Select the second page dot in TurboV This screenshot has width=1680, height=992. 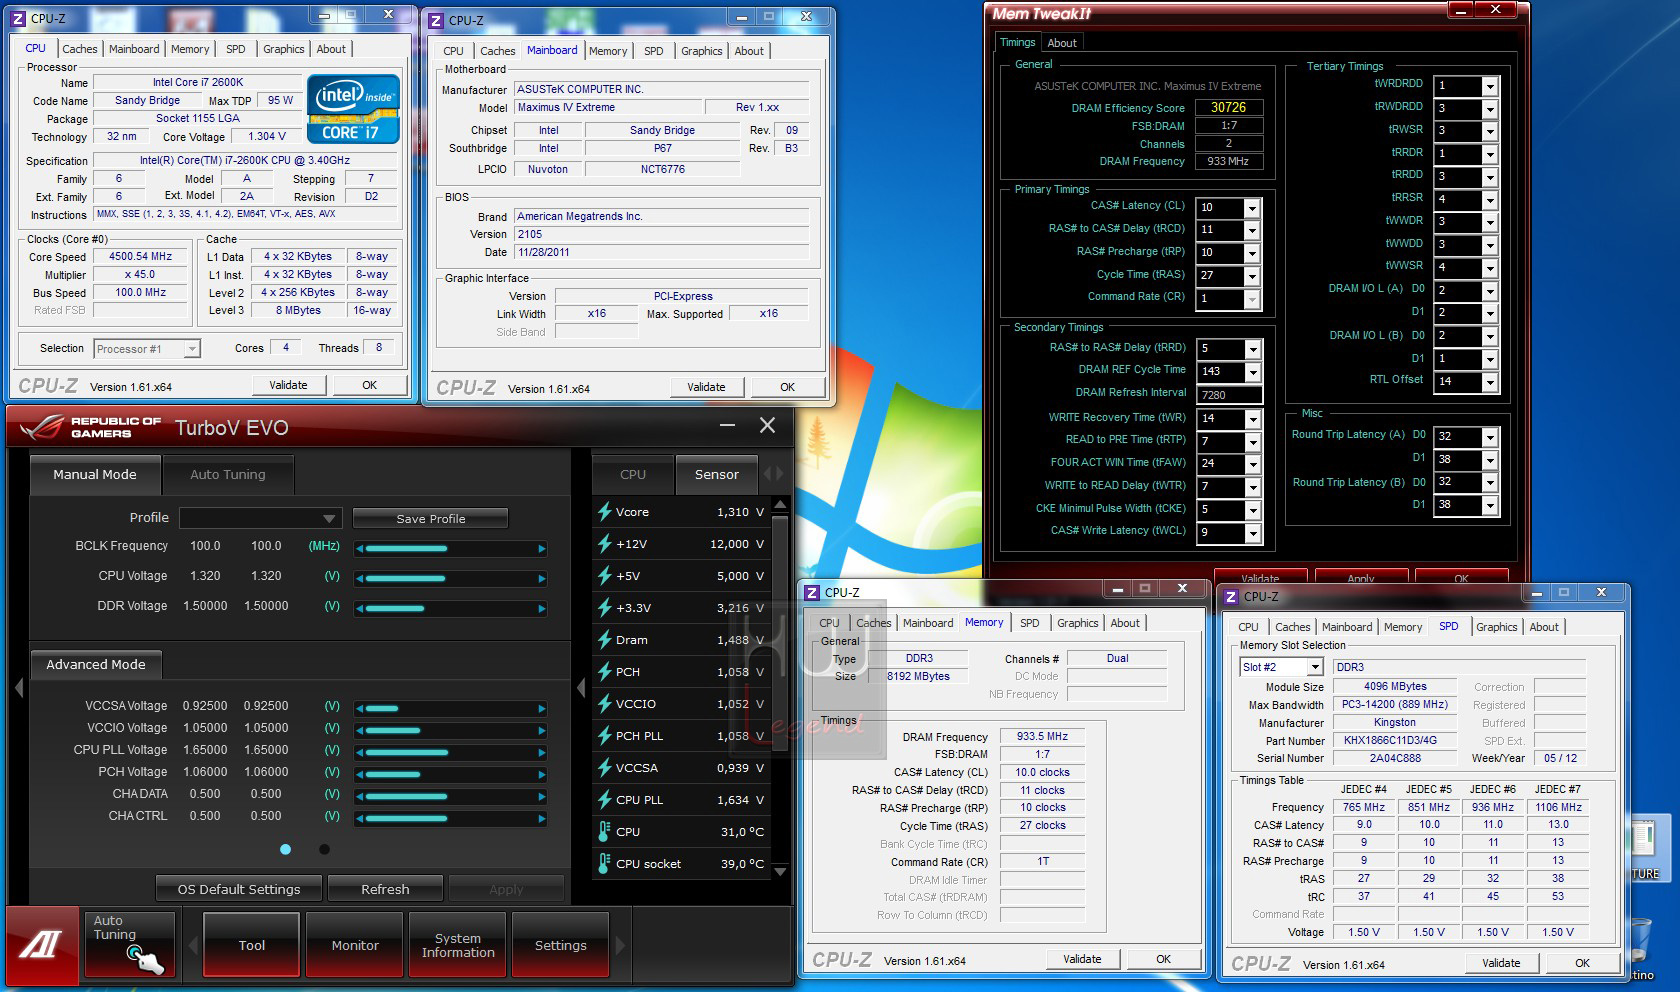(x=324, y=849)
